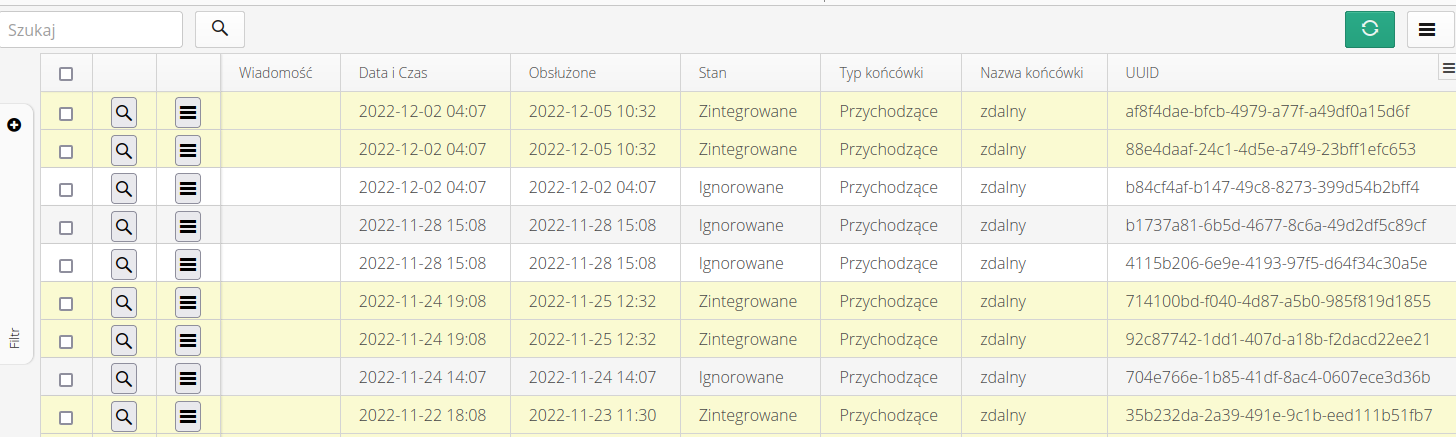The width and height of the screenshot is (1456, 437).
Task: View details of message UUID b84cf4af
Action: pyautogui.click(x=124, y=188)
